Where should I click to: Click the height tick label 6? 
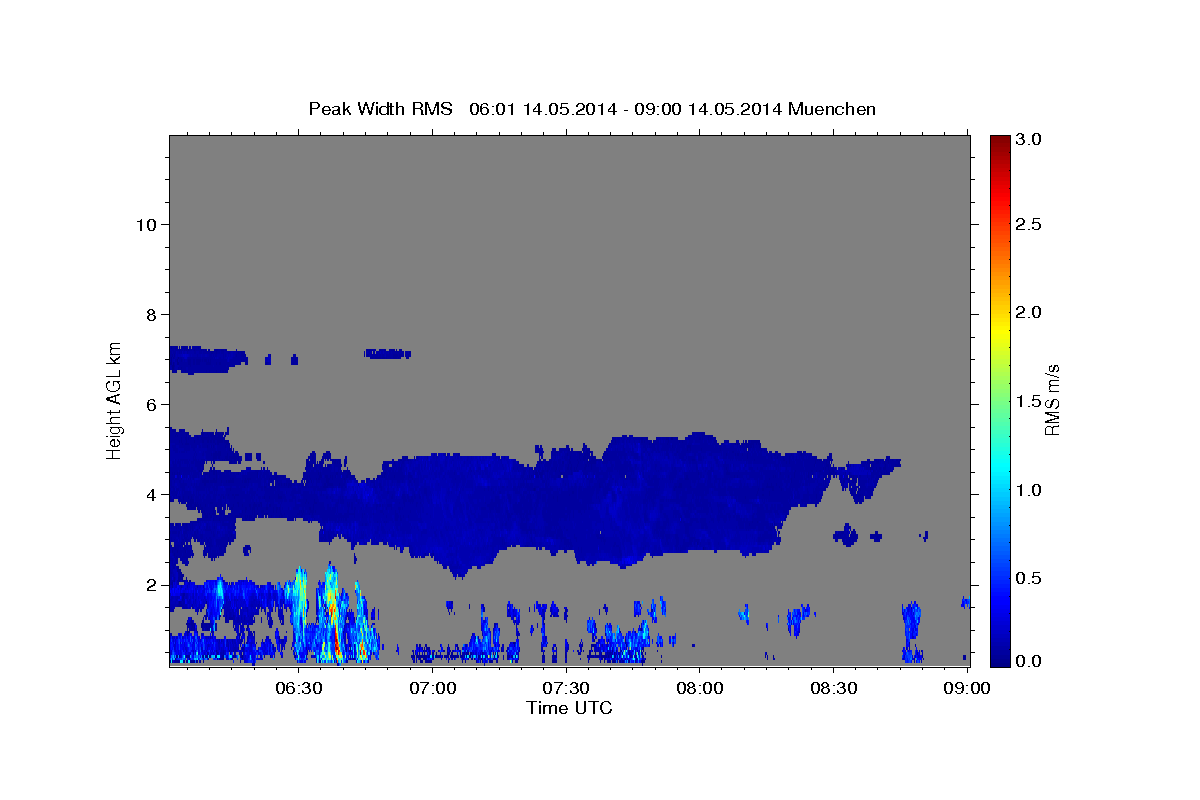(x=152, y=404)
